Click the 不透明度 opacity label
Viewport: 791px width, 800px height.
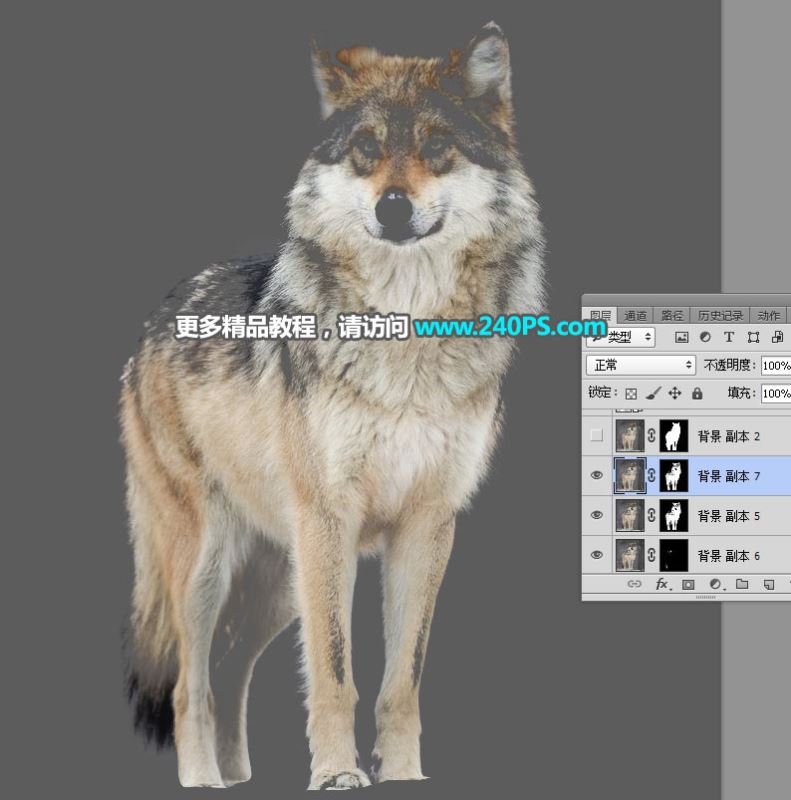point(730,365)
